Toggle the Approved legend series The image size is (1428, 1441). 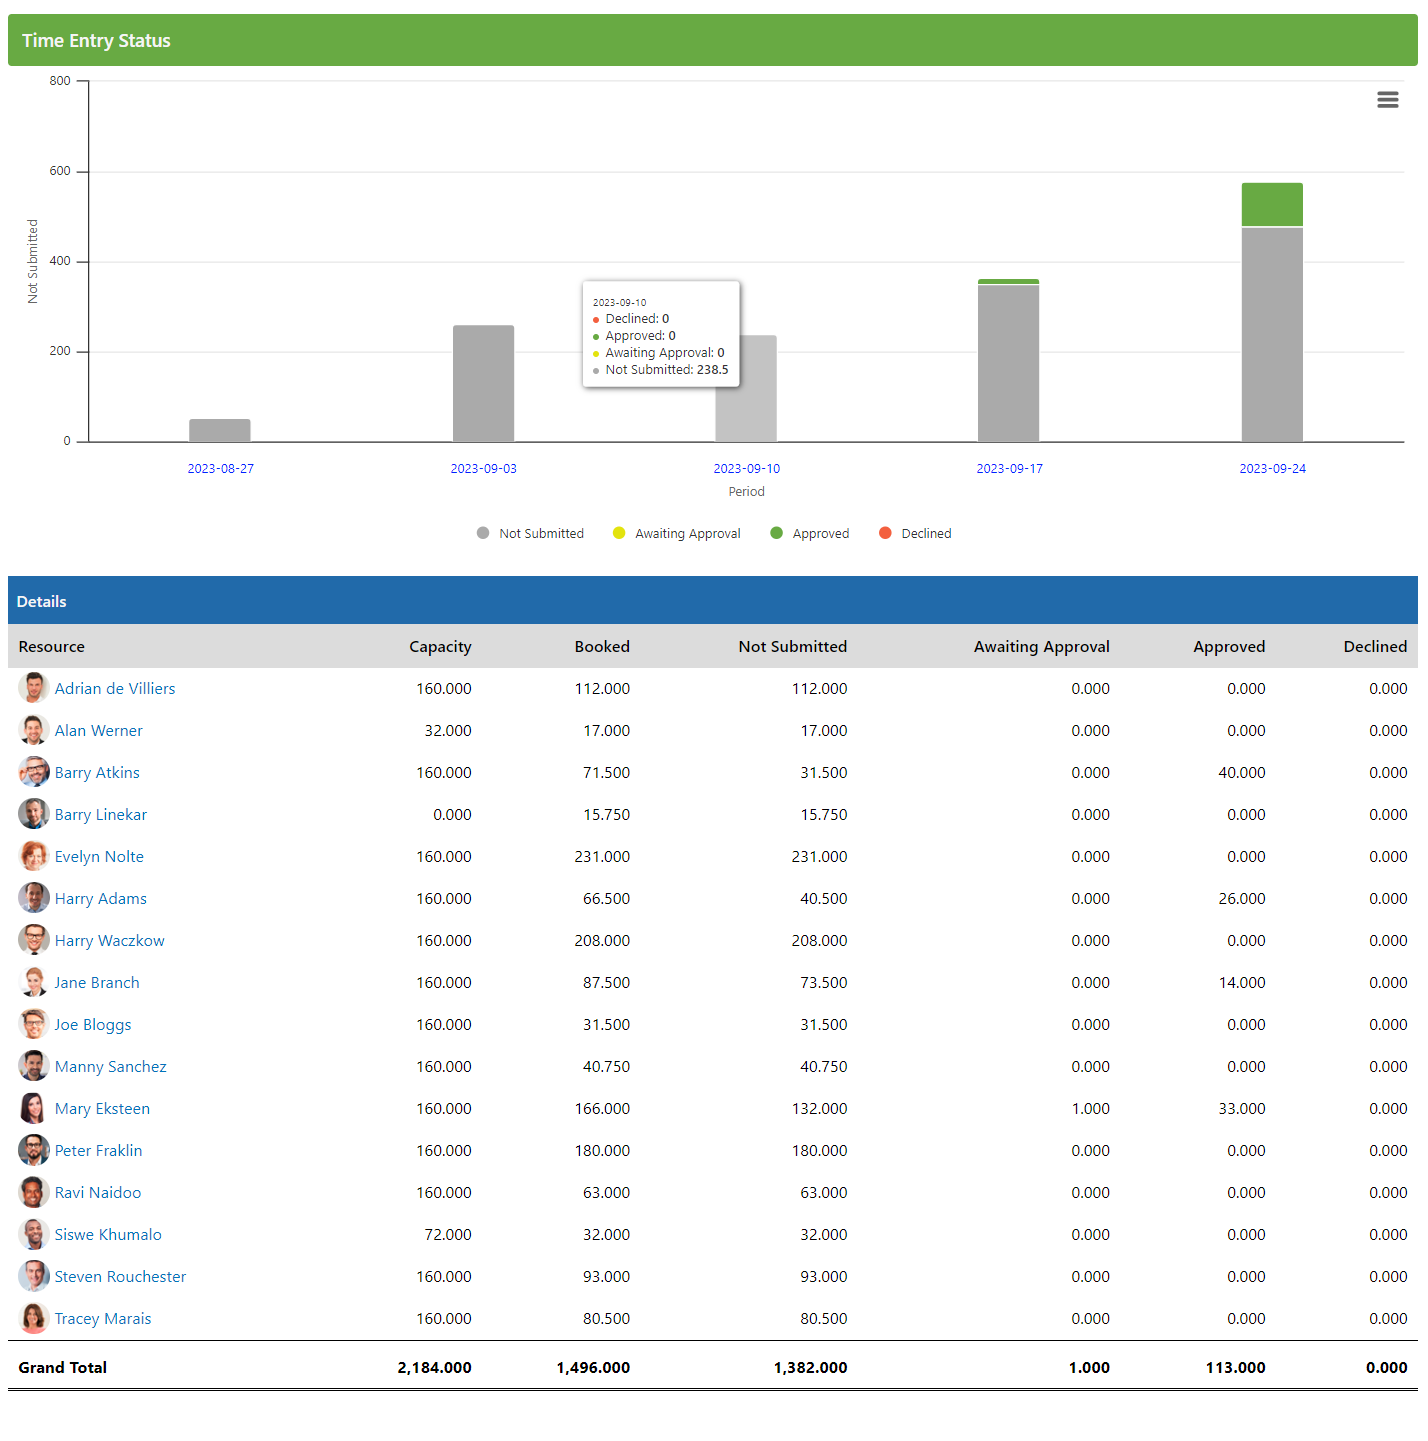coord(809,533)
